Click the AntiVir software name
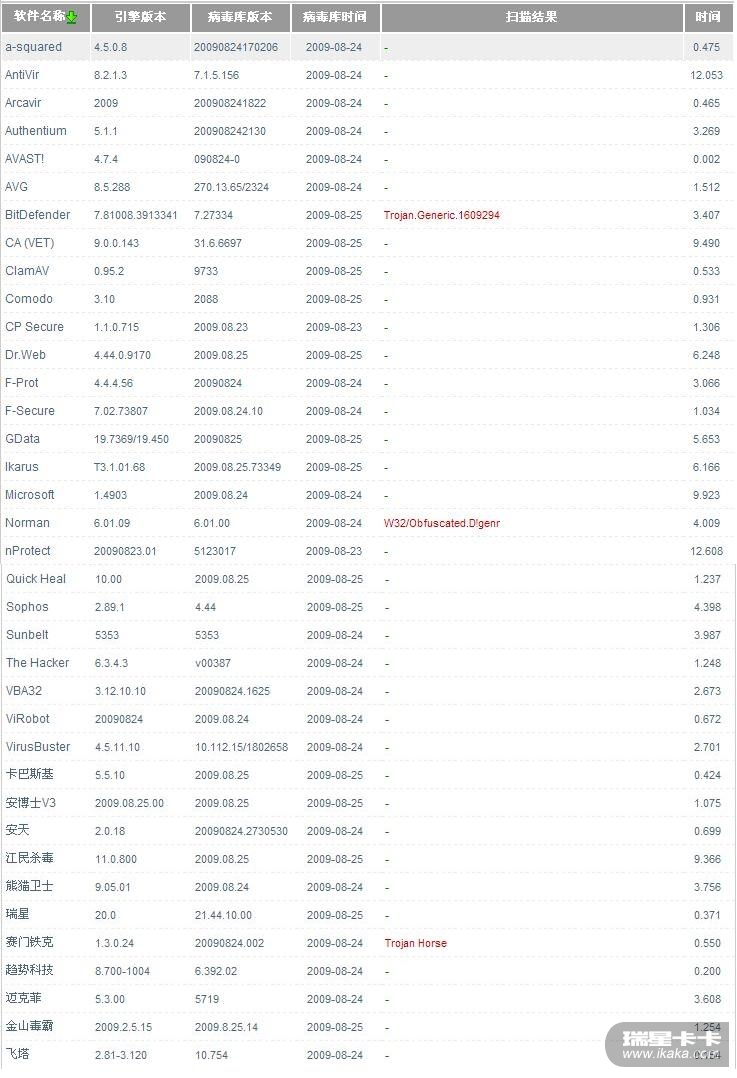The height and width of the screenshot is (1078, 737). 23,75
